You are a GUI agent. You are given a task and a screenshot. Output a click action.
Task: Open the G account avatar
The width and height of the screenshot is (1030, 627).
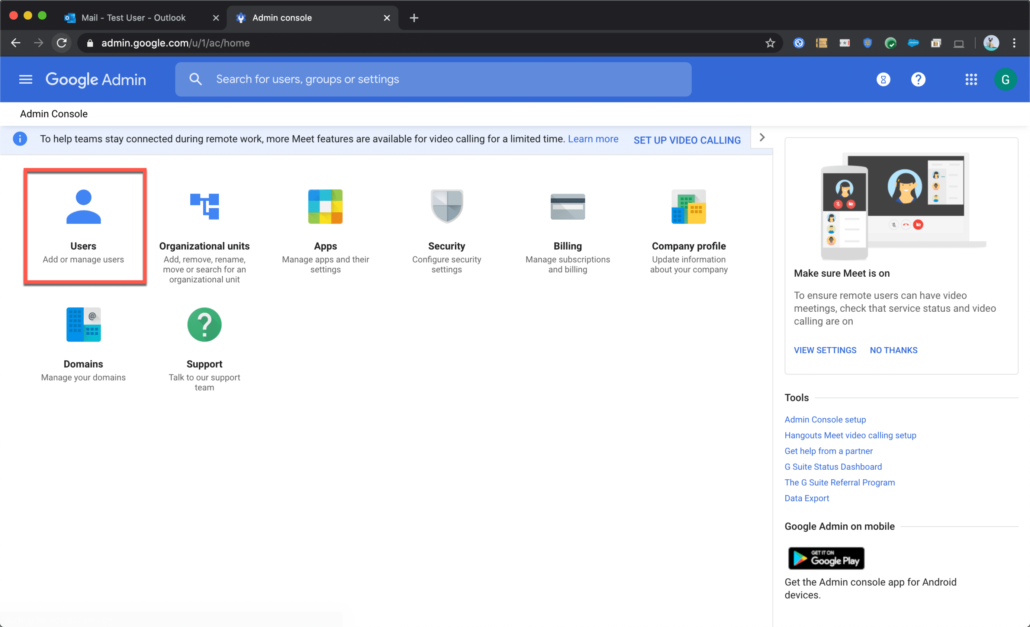click(x=1005, y=79)
